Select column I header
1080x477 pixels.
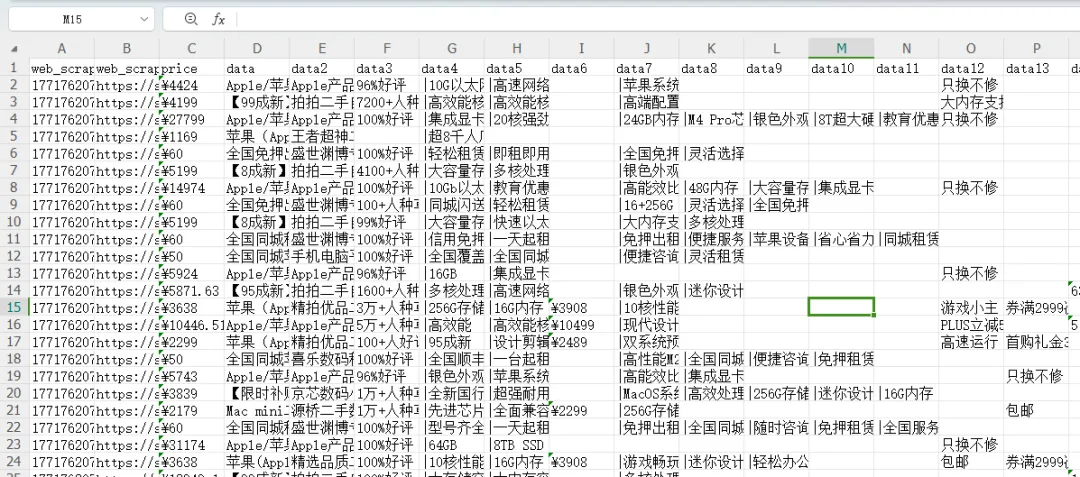(x=581, y=48)
